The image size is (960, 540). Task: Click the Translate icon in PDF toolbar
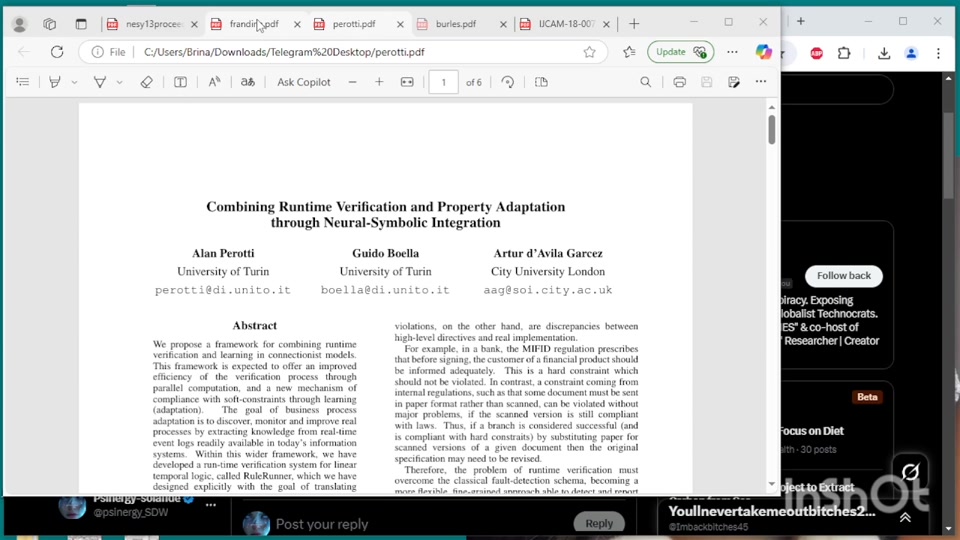pos(247,82)
